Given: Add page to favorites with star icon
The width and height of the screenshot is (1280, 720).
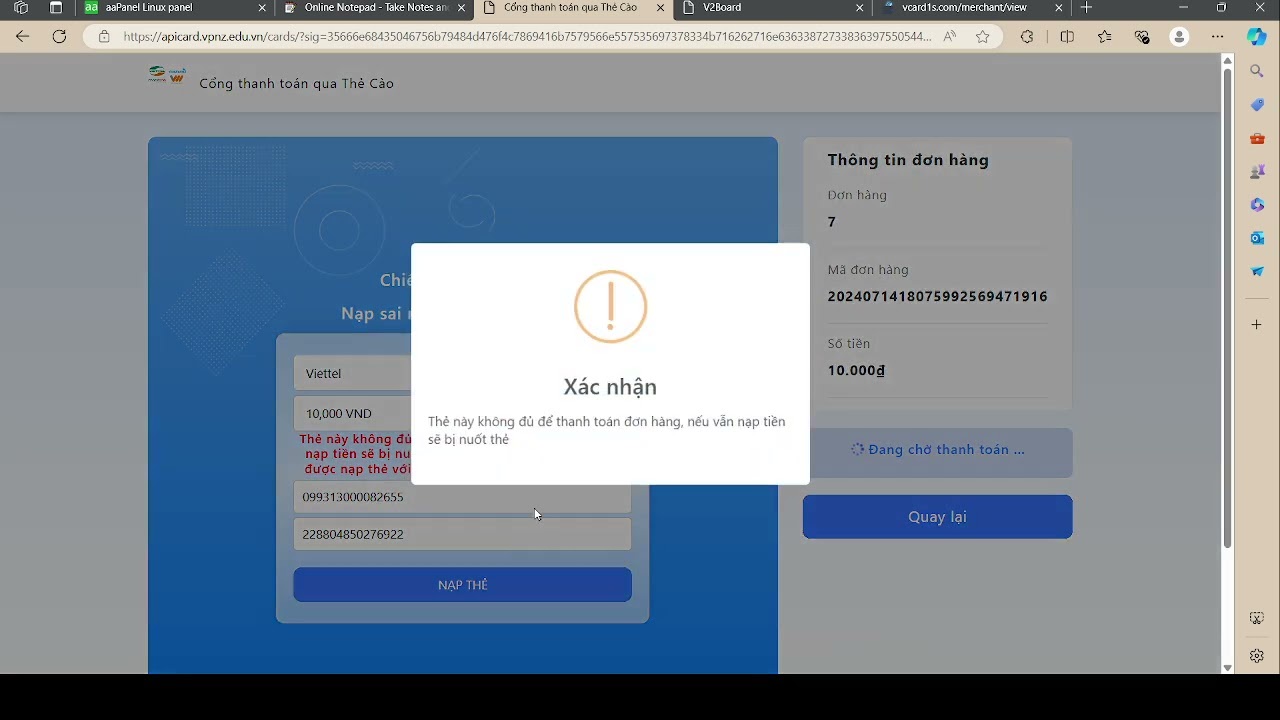Looking at the screenshot, I should coord(983,37).
